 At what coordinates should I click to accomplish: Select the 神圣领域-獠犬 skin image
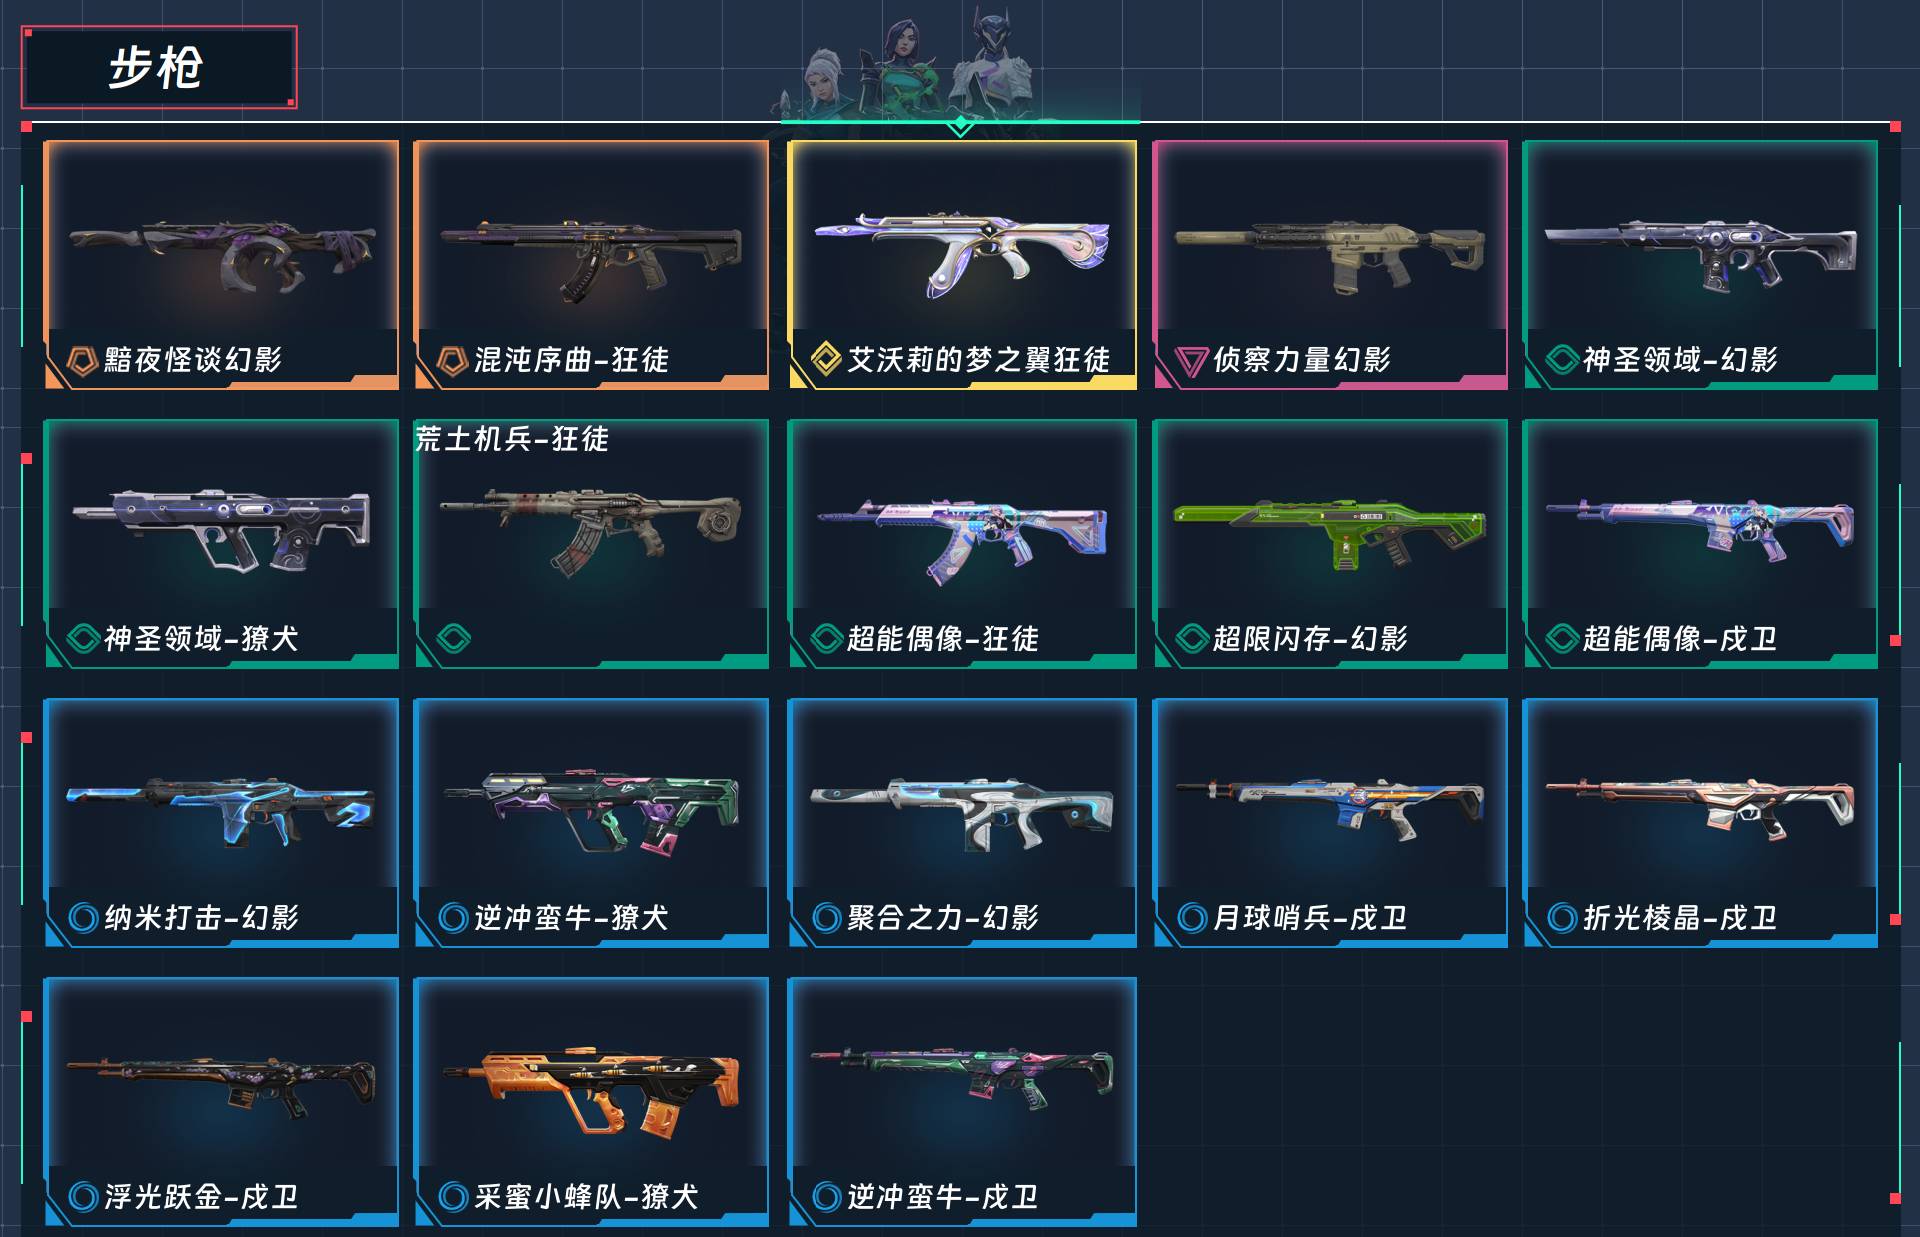221,528
